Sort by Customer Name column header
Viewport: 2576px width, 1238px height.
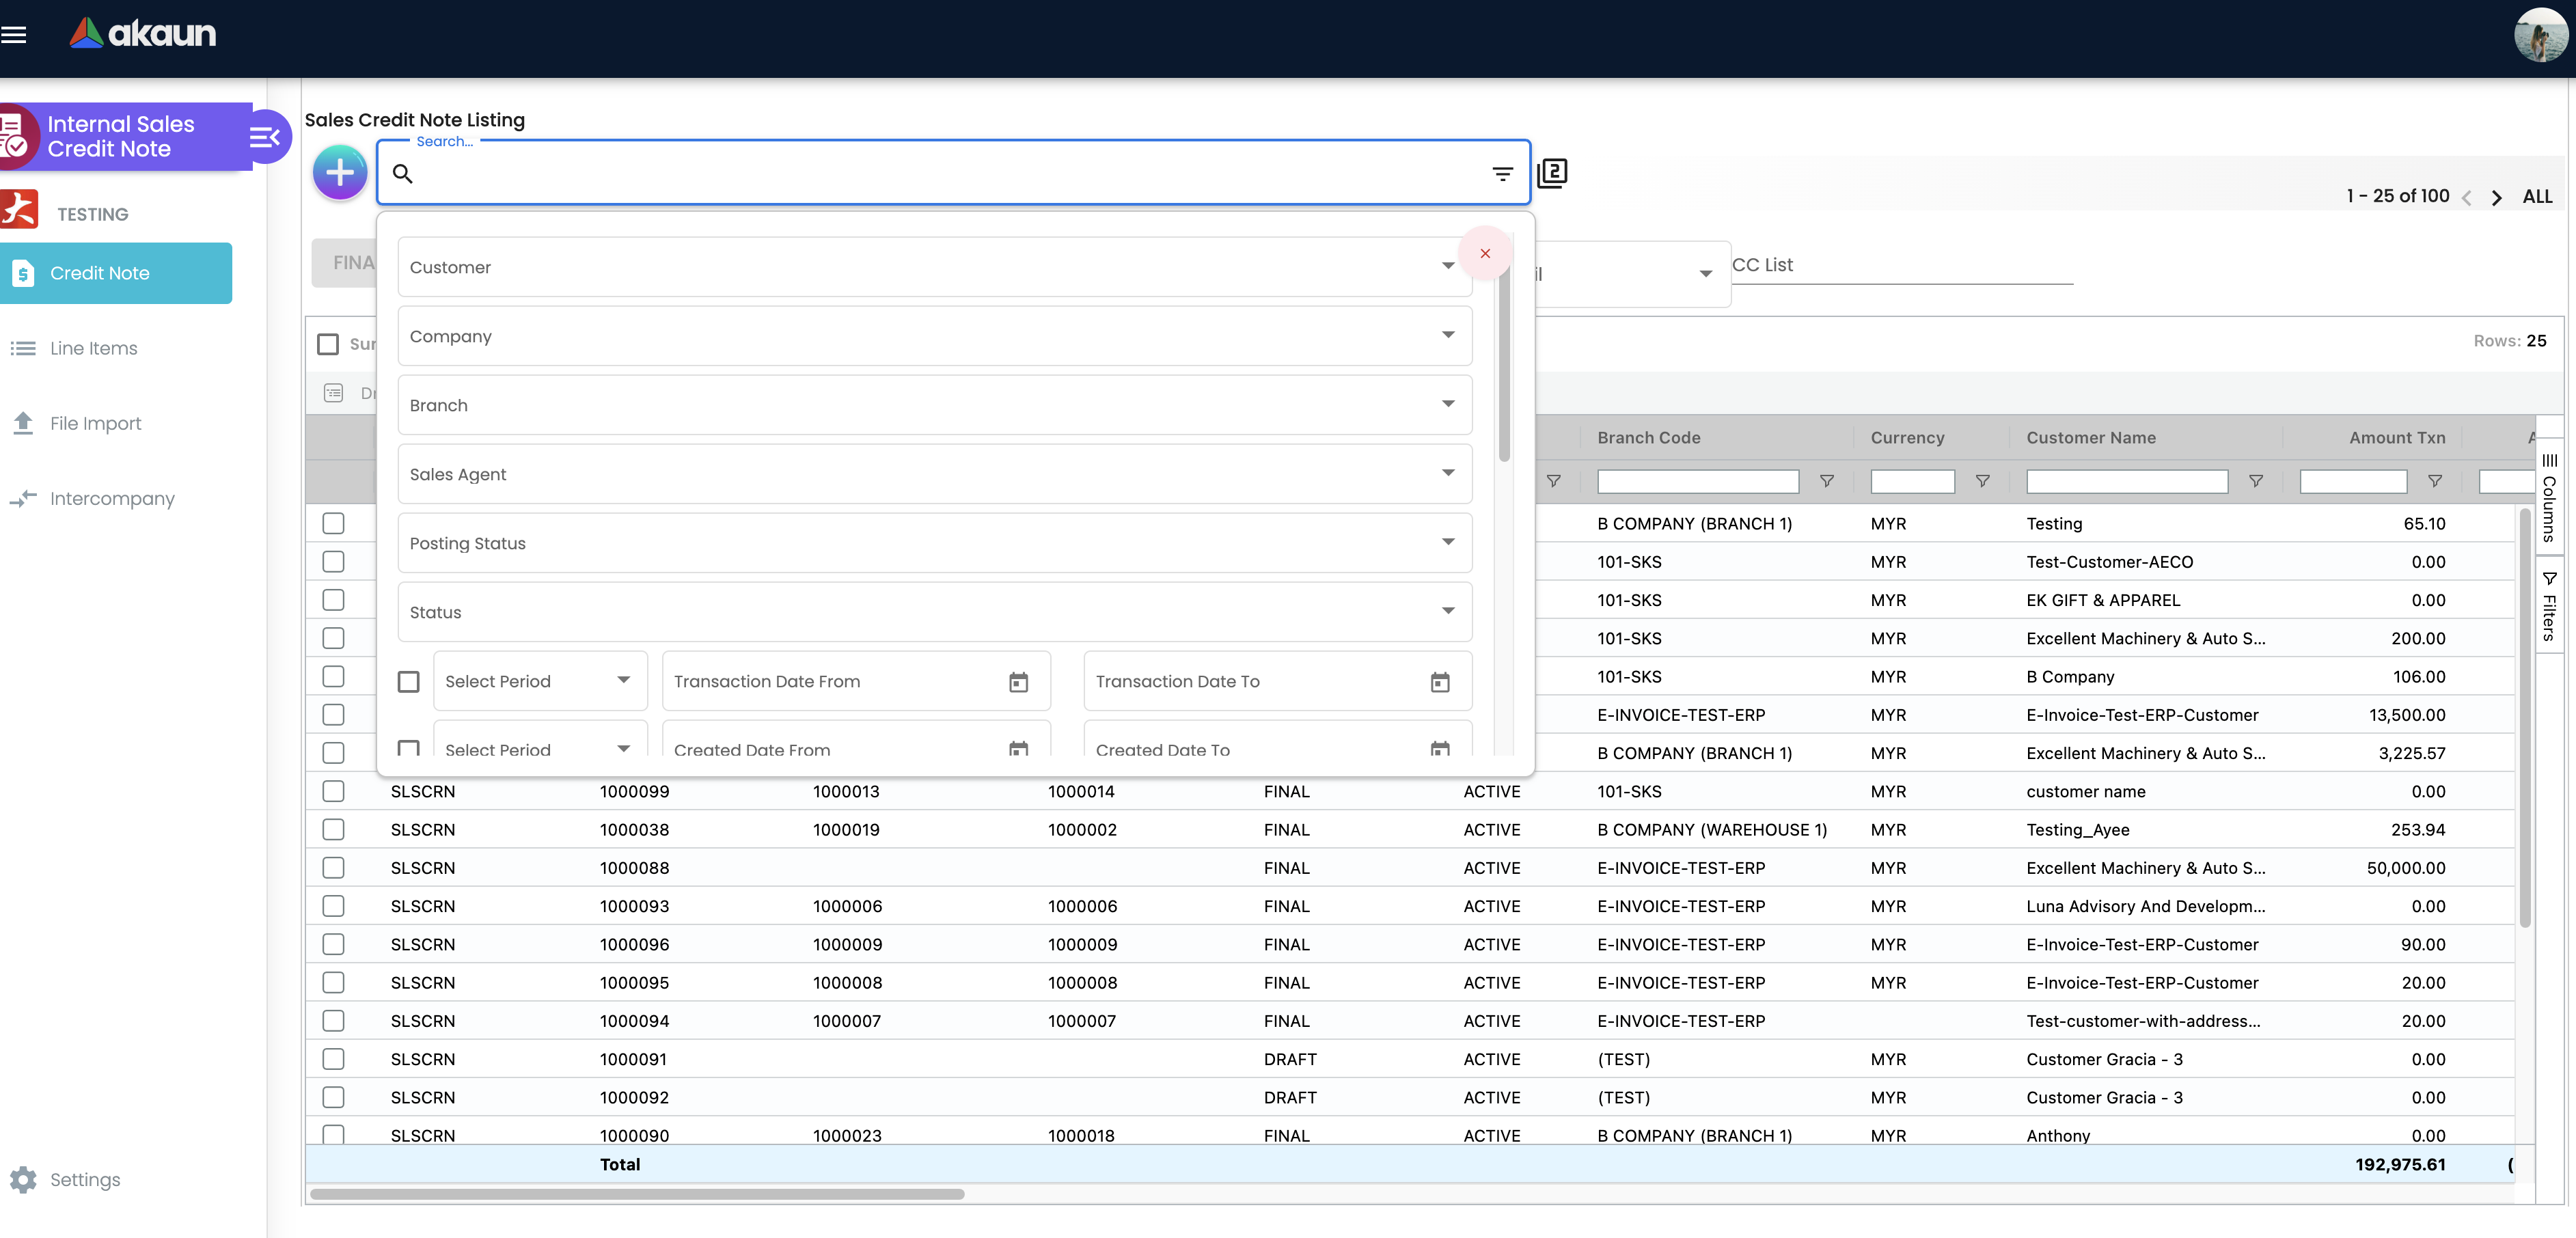2091,438
